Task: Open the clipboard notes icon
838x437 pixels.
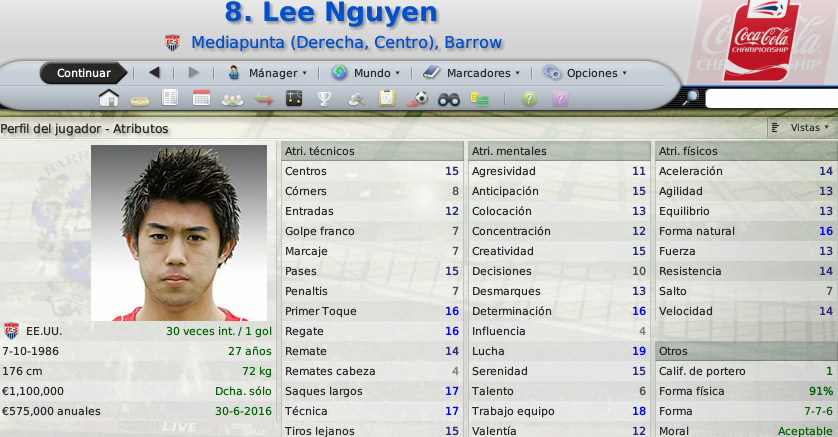Action: 386,98
